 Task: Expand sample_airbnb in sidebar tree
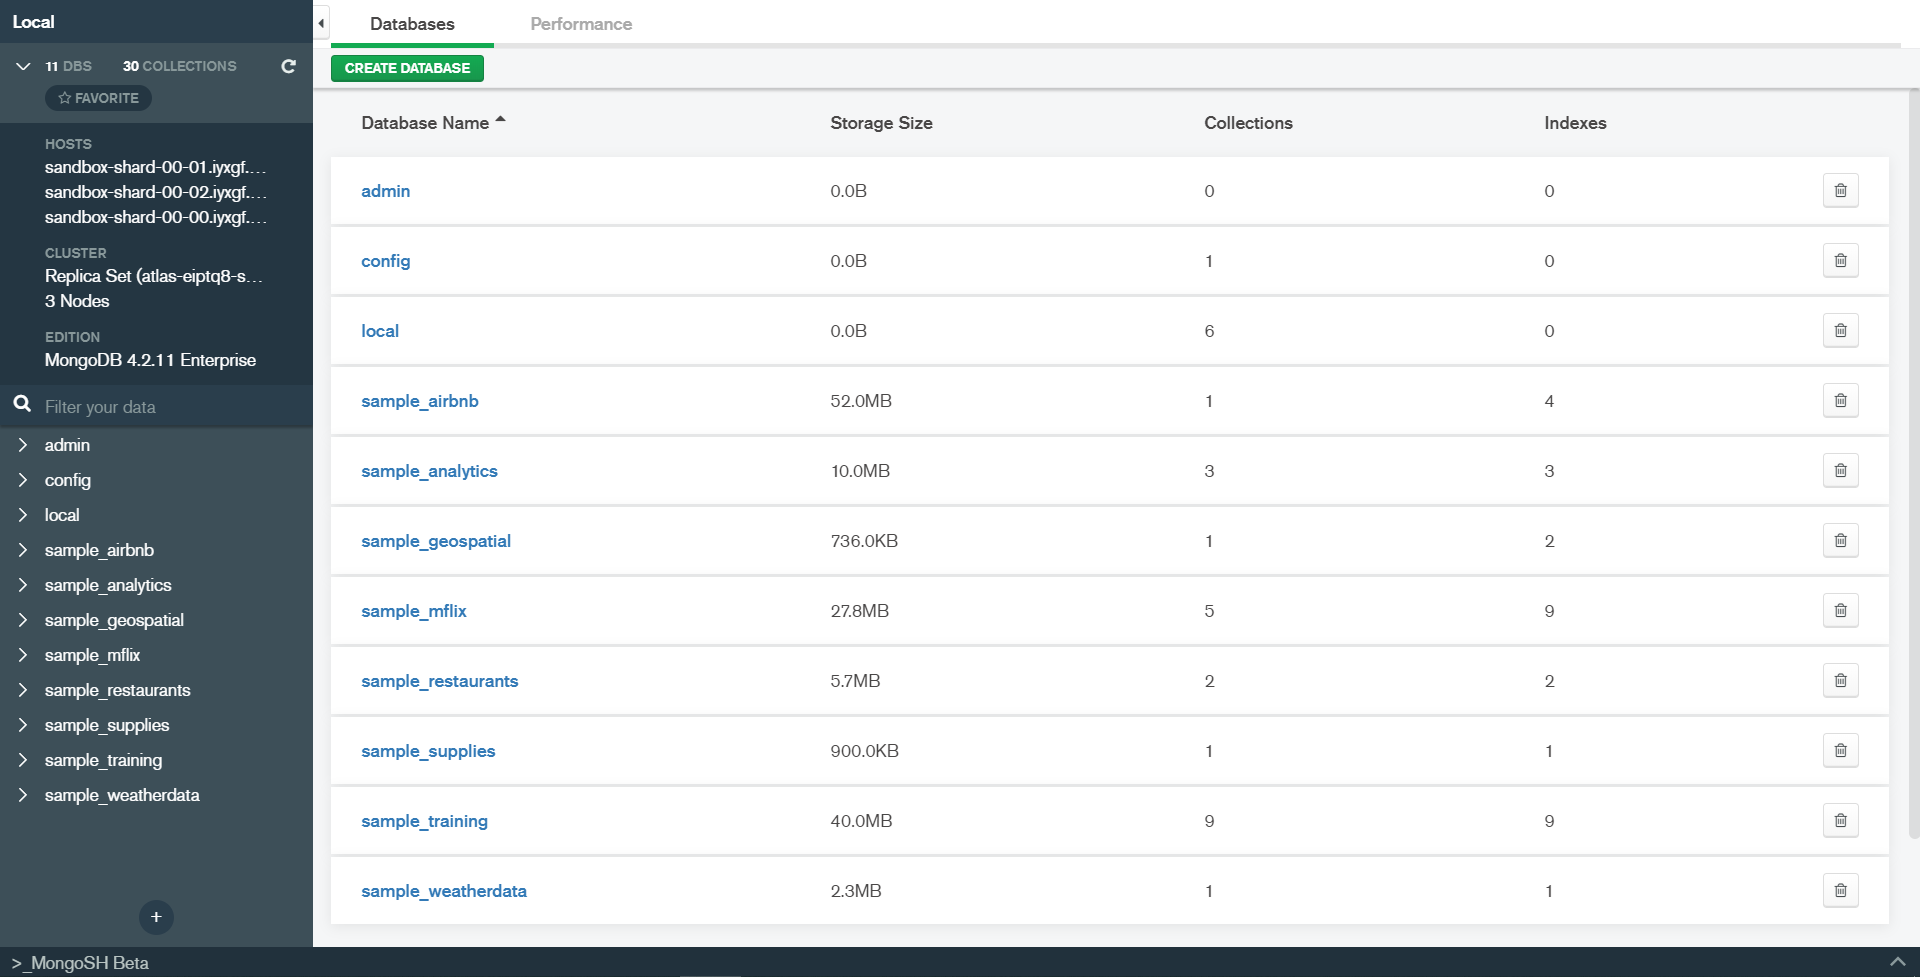pyautogui.click(x=22, y=550)
